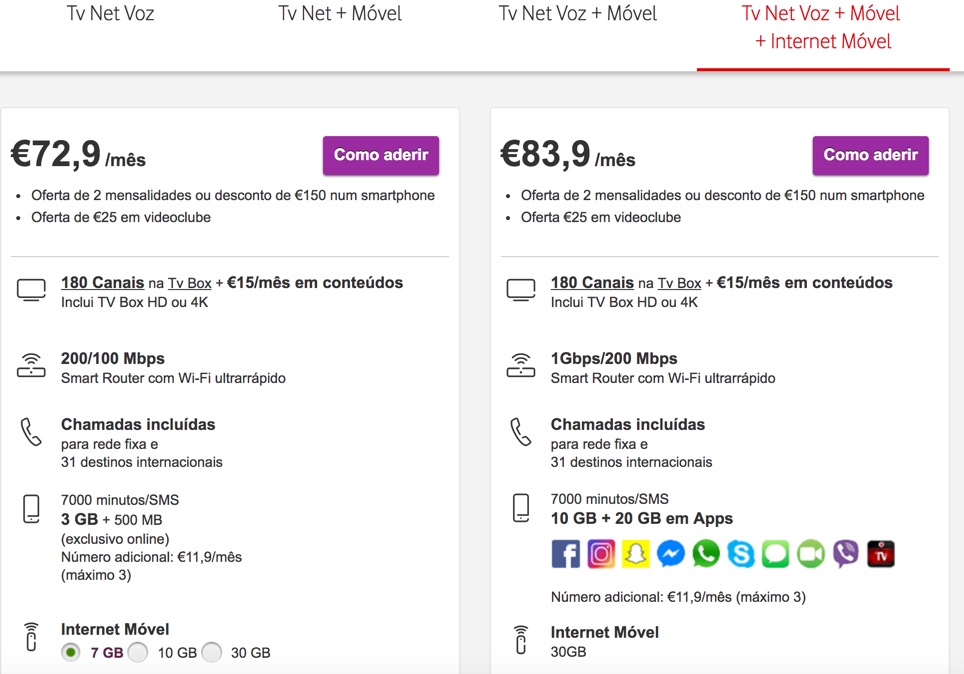Click the Skype app icon

(x=741, y=554)
